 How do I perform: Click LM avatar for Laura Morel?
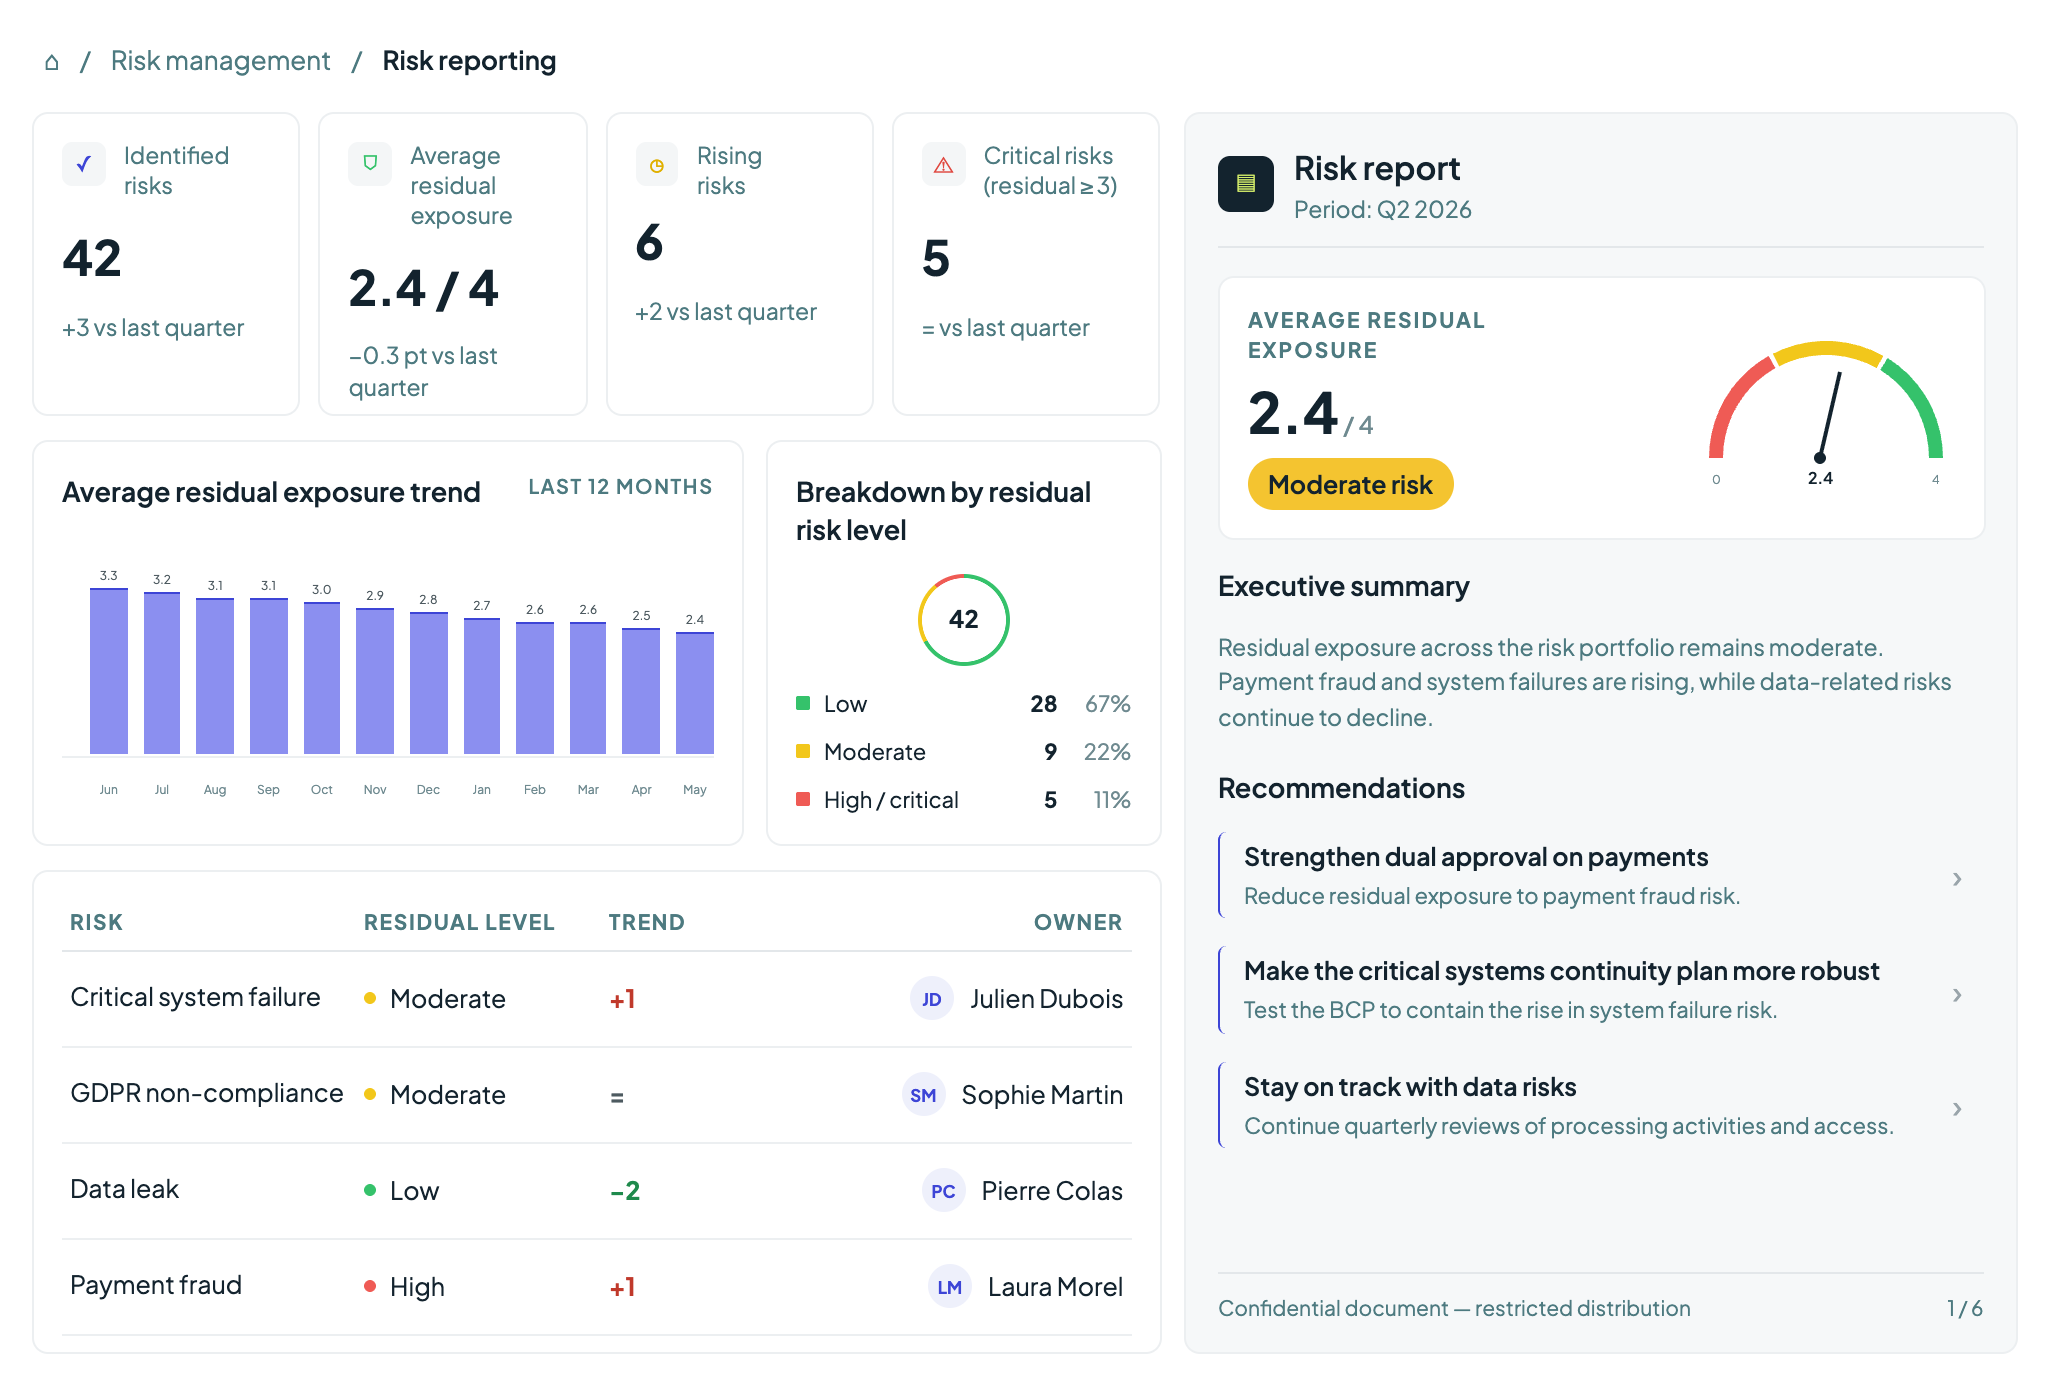click(x=950, y=1287)
